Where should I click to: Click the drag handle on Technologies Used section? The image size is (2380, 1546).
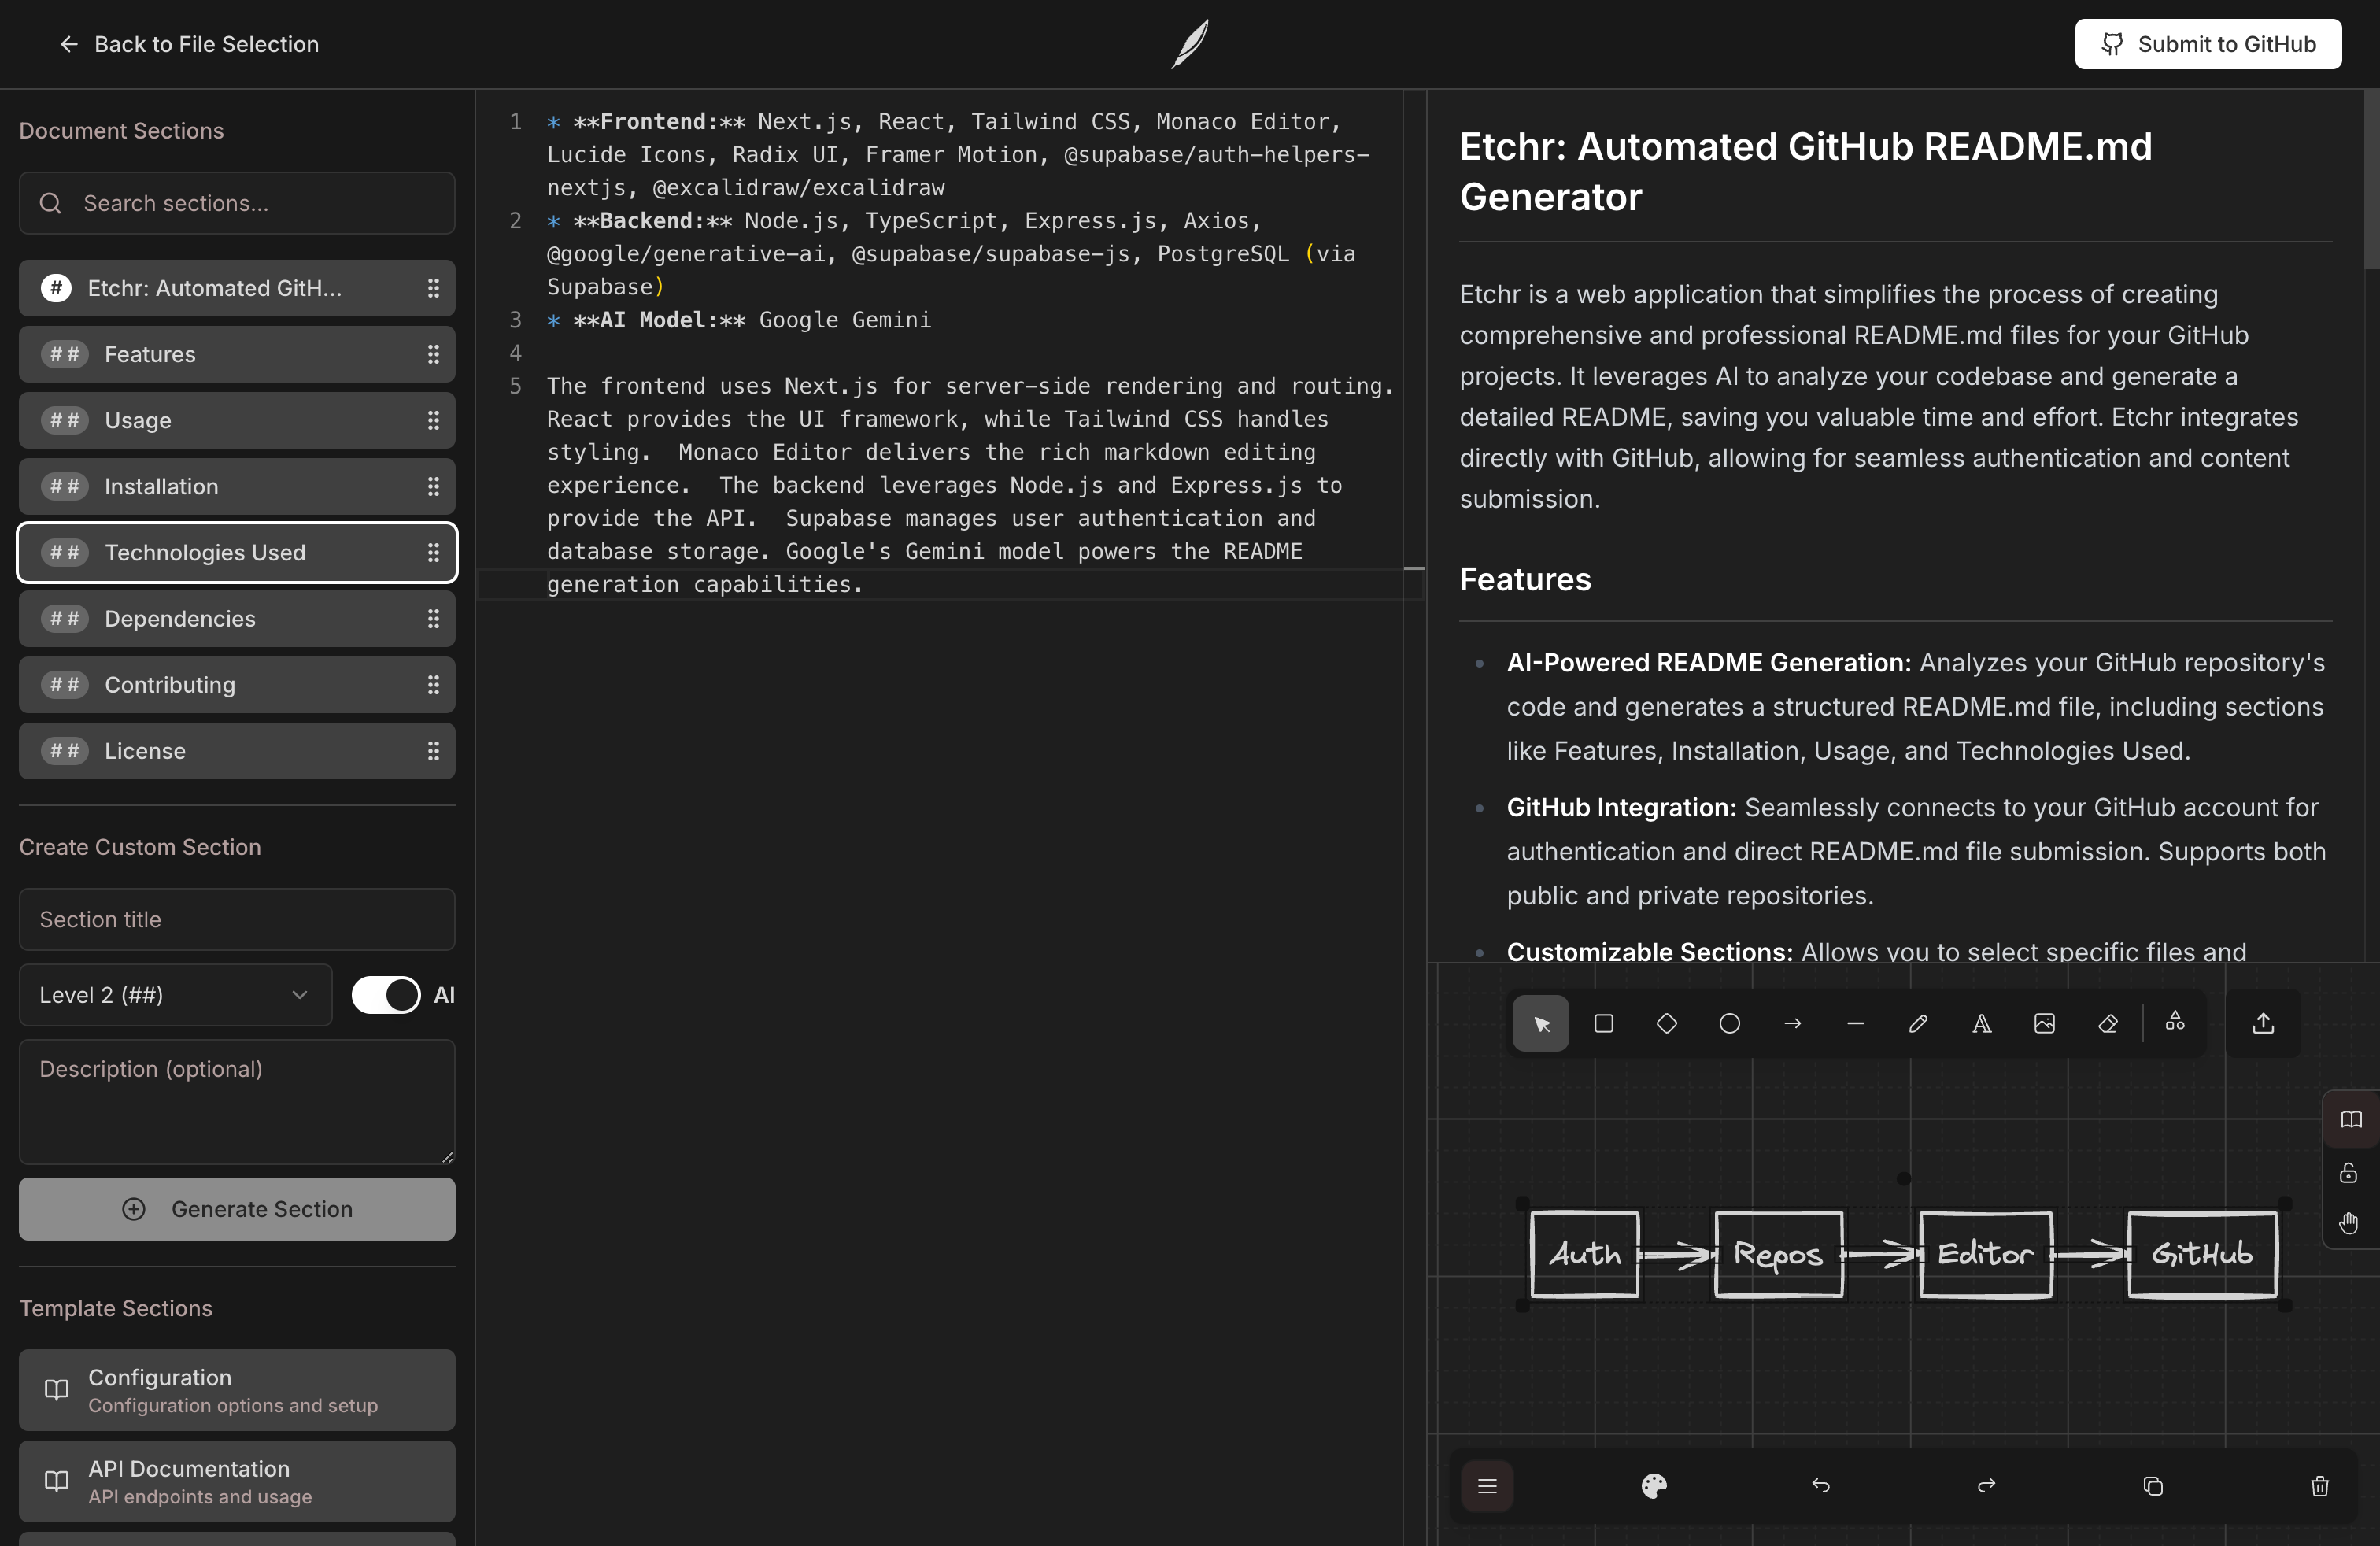click(x=433, y=552)
